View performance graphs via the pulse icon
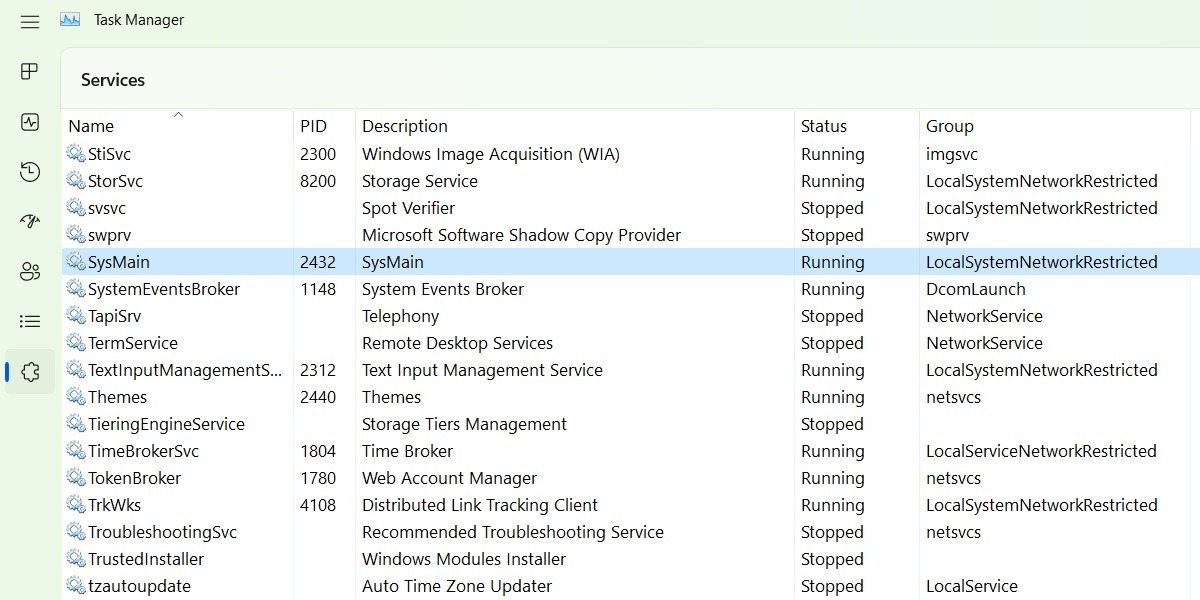The height and width of the screenshot is (600, 1200). [29, 121]
